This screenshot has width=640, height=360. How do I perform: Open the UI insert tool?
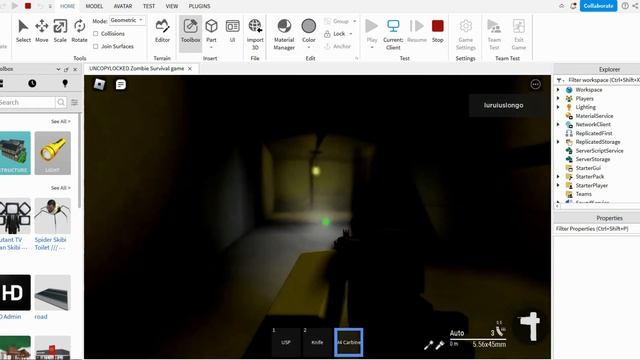232,31
